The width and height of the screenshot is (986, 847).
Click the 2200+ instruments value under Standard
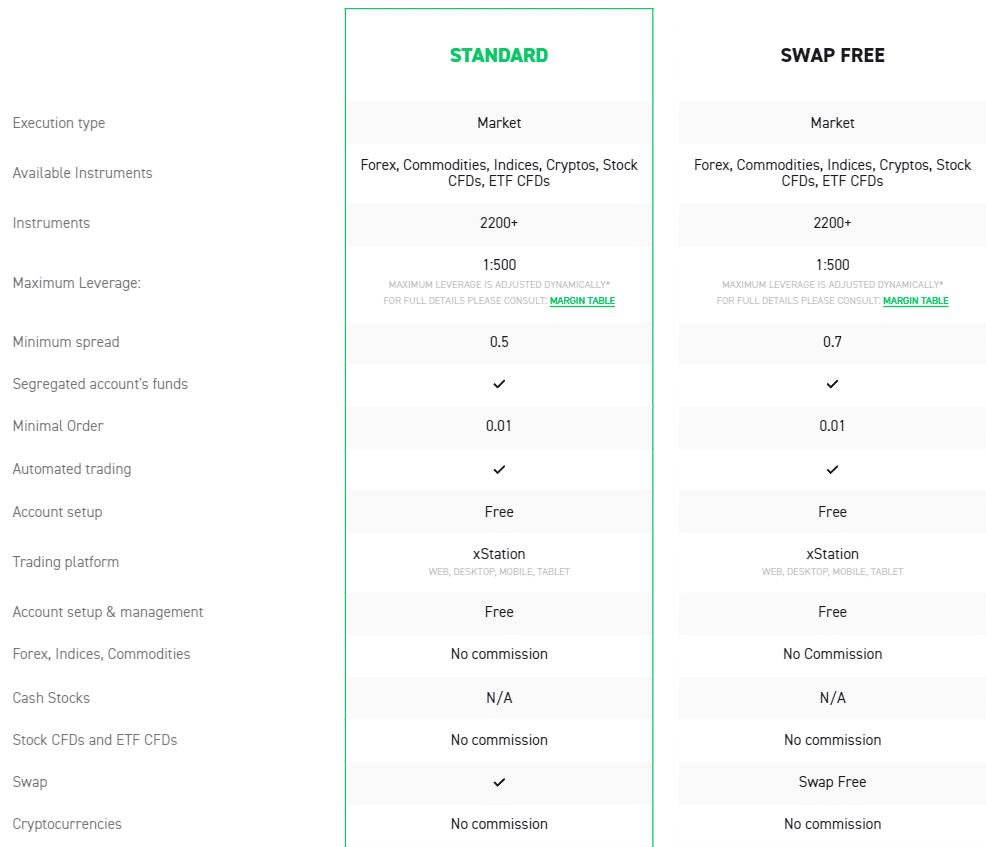(499, 223)
